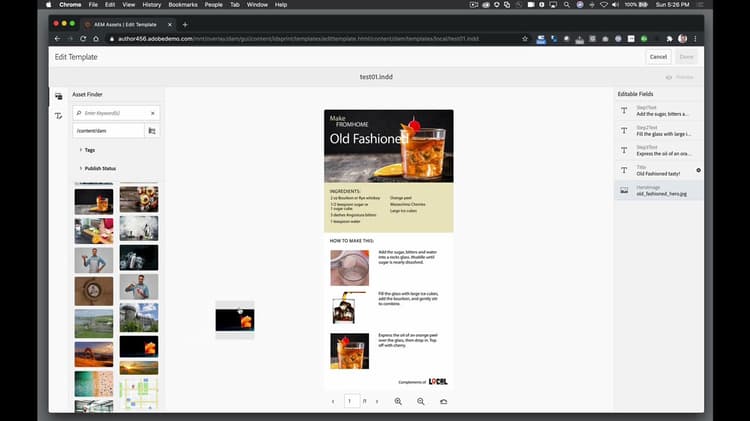The height and width of the screenshot is (421, 750).
Task: Select the old_fashioned_hero.jpg image field
Action: pos(659,190)
